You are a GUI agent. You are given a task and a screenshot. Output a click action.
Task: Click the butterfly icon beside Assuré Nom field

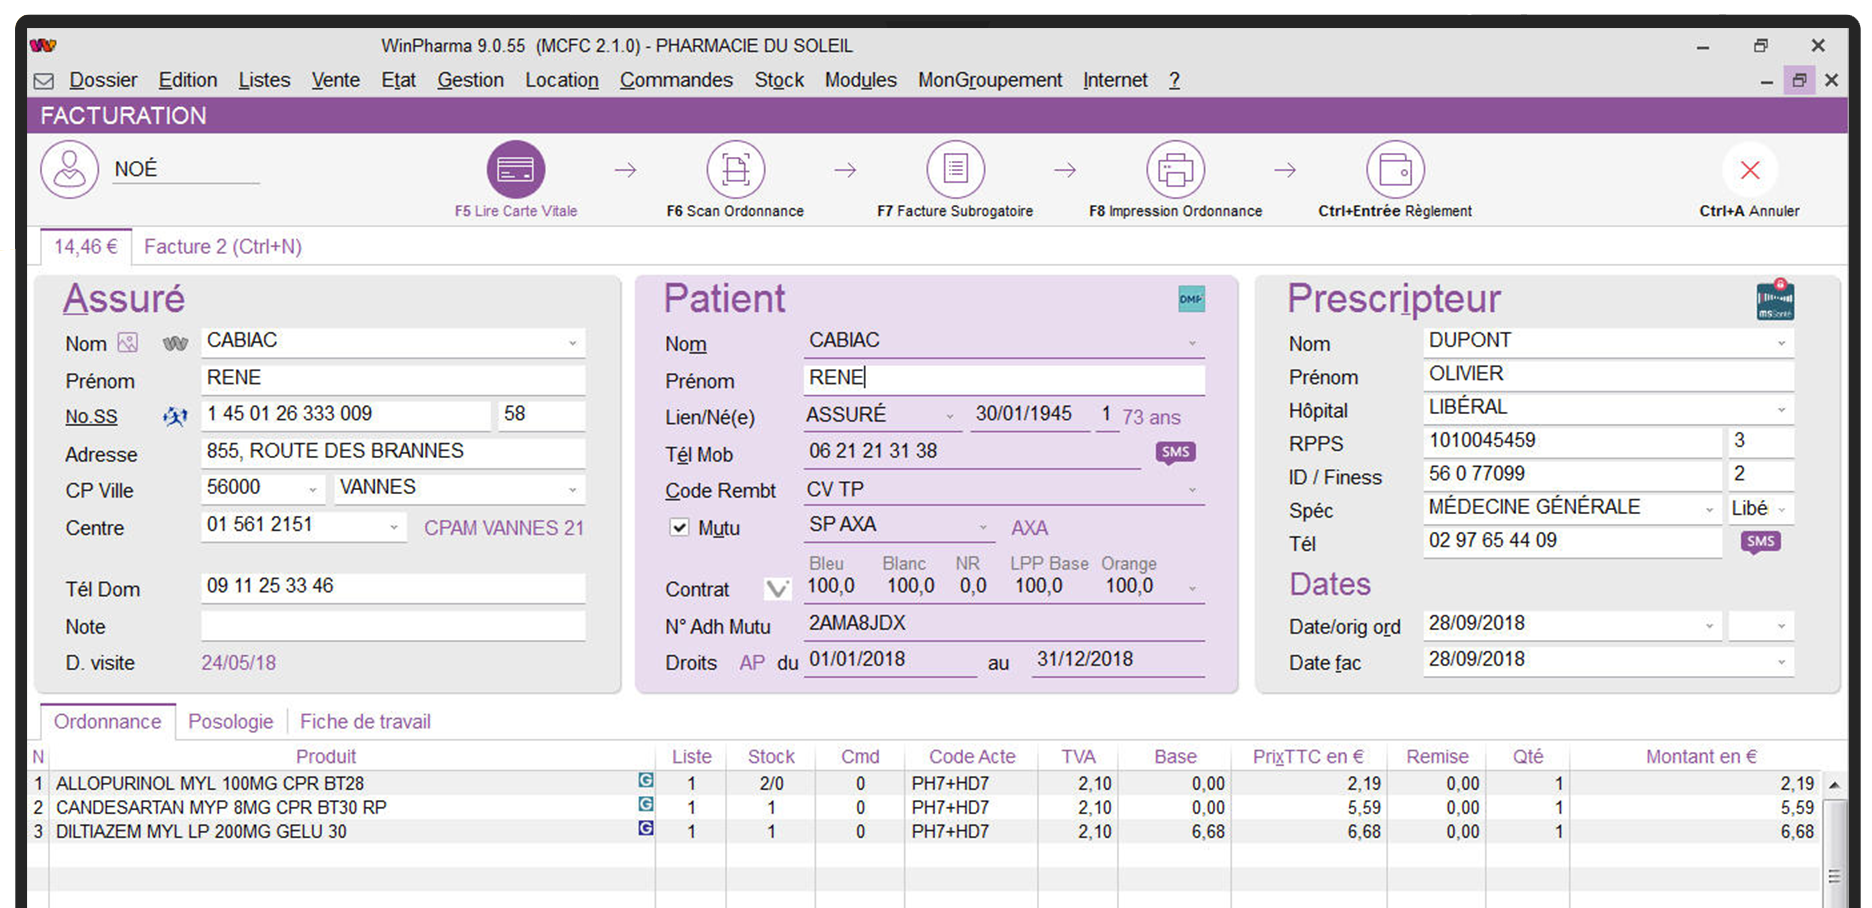click(175, 344)
